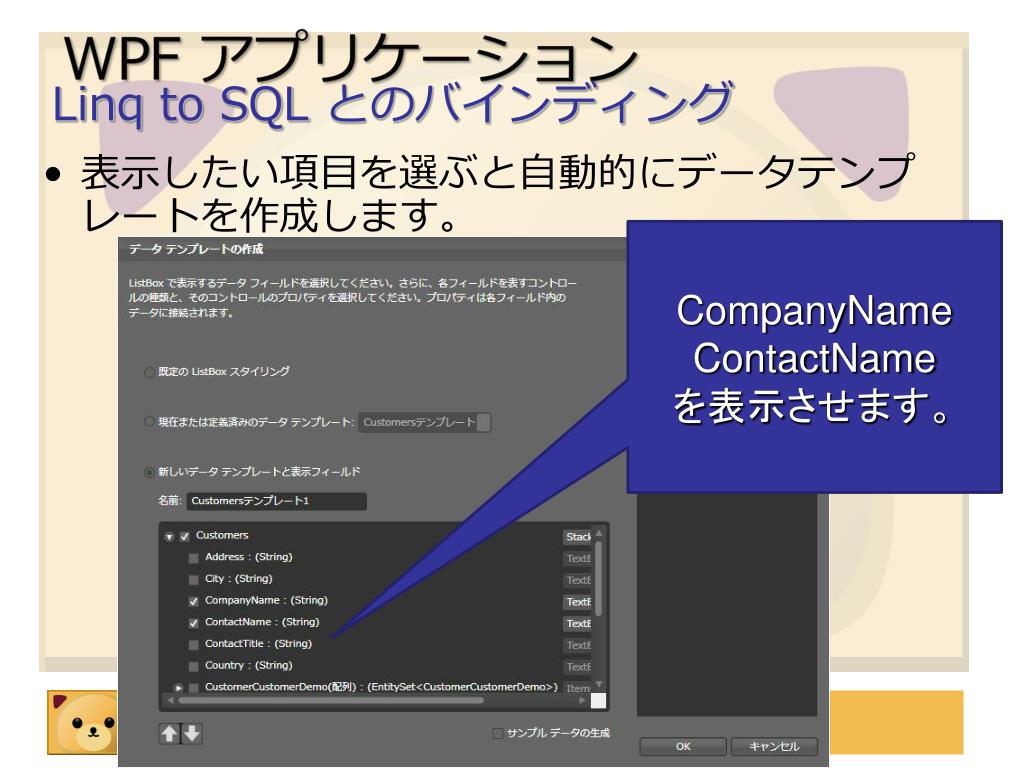Click the dog mascot image on slide
Screen dimensions: 1024x768
tap(83, 722)
